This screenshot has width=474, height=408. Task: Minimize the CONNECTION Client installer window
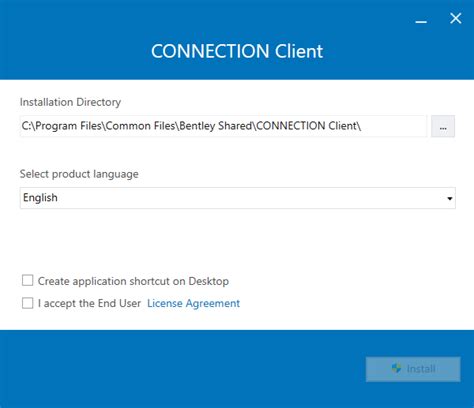pos(421,21)
